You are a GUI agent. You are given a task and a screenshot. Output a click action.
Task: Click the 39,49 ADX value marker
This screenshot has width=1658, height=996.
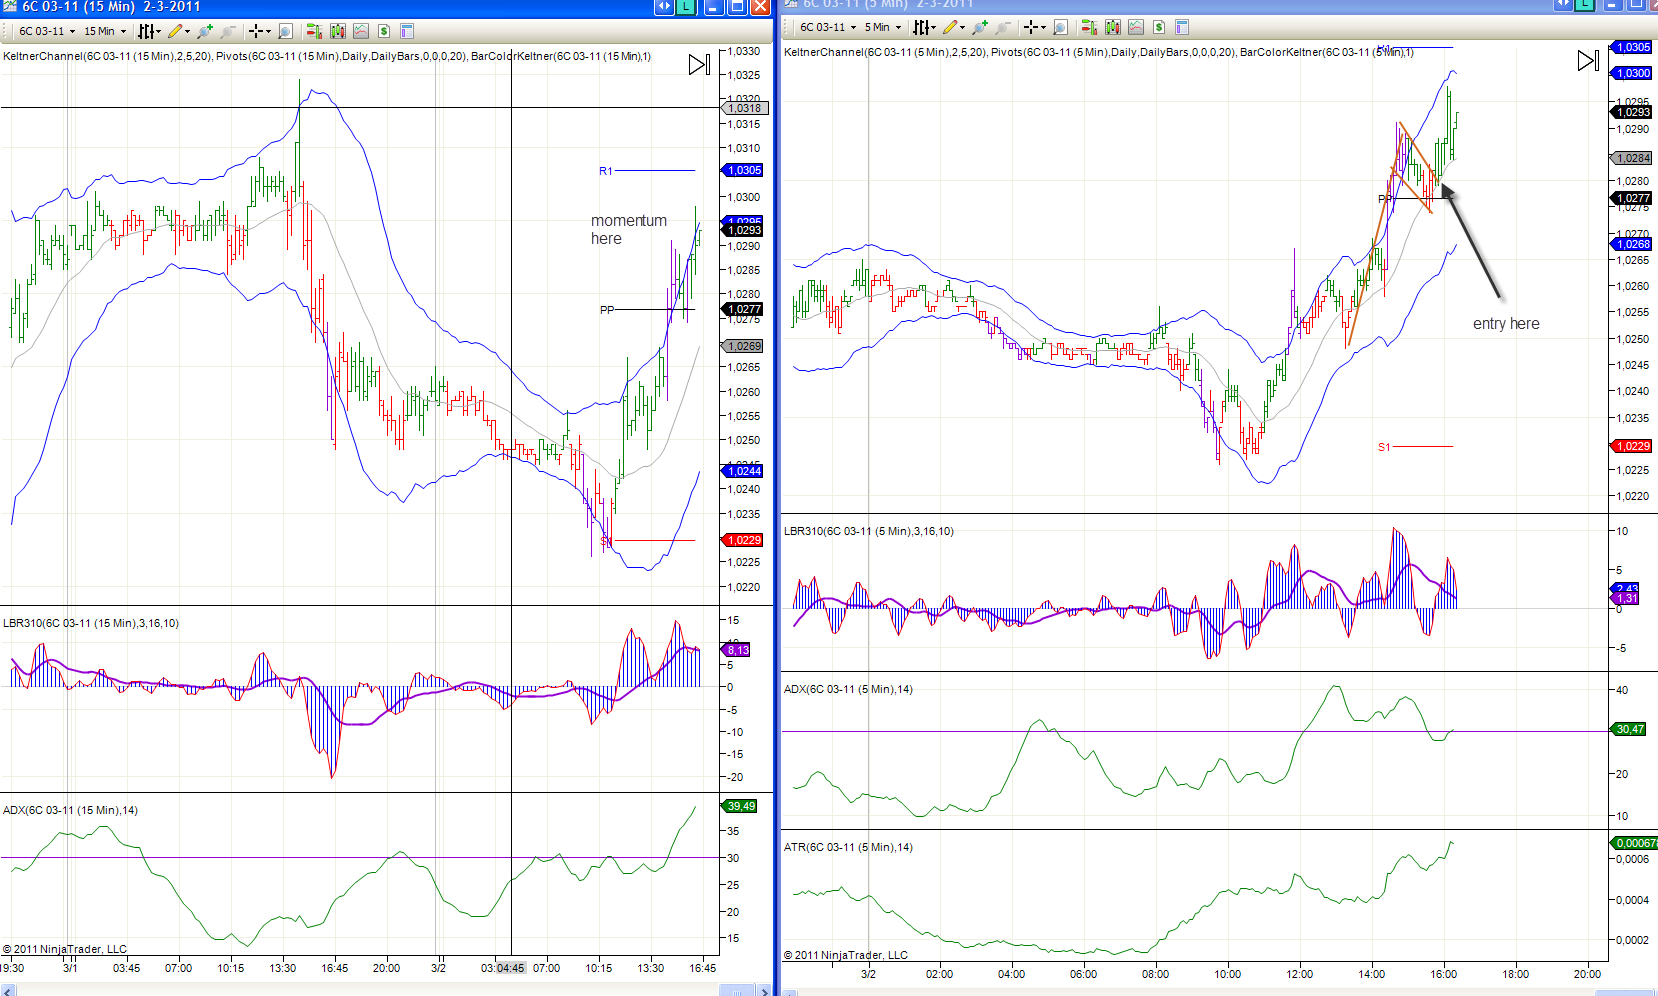coord(740,806)
